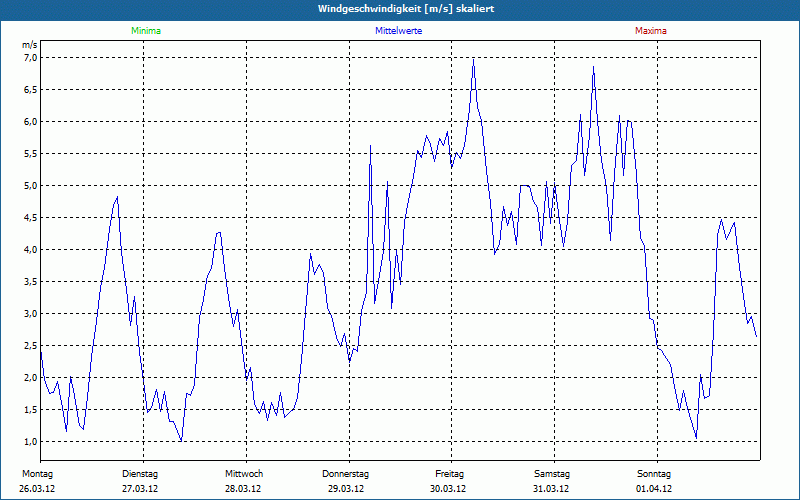Click the 3,0 y-axis value
800x500 pixels.
[x=31, y=314]
